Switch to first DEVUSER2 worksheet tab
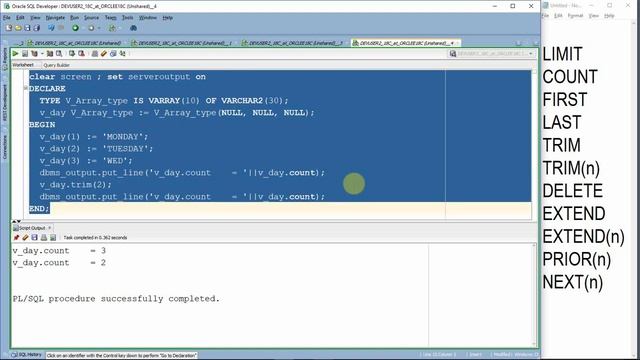The image size is (640, 360). pyautogui.click(x=74, y=43)
